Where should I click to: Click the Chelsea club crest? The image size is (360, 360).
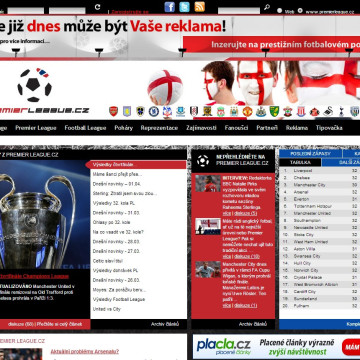point(154,111)
